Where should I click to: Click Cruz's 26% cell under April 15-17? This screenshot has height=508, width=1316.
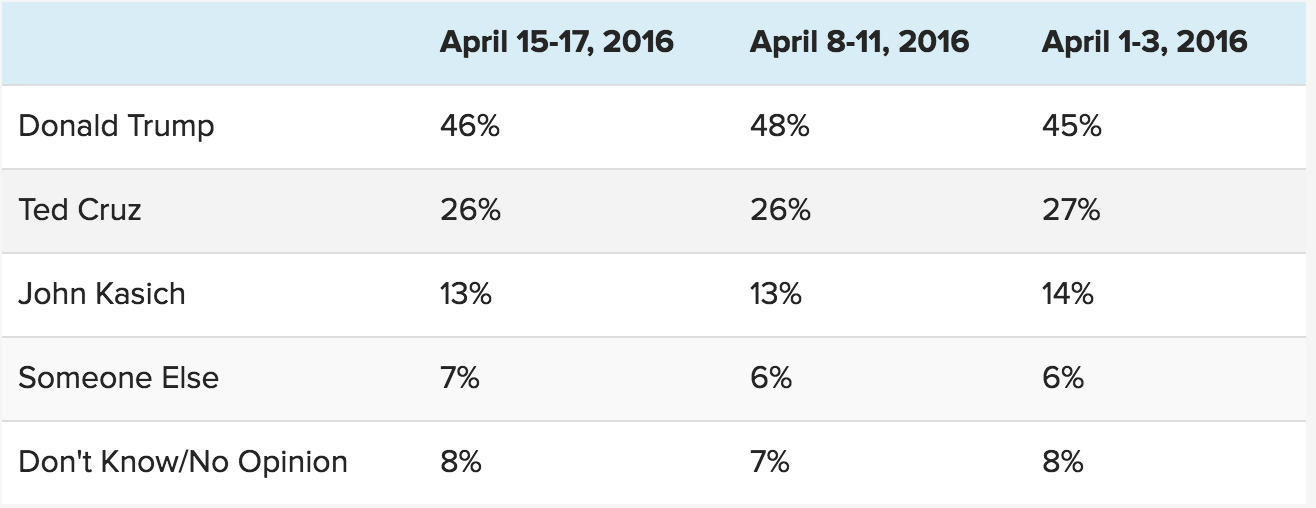[x=469, y=210]
